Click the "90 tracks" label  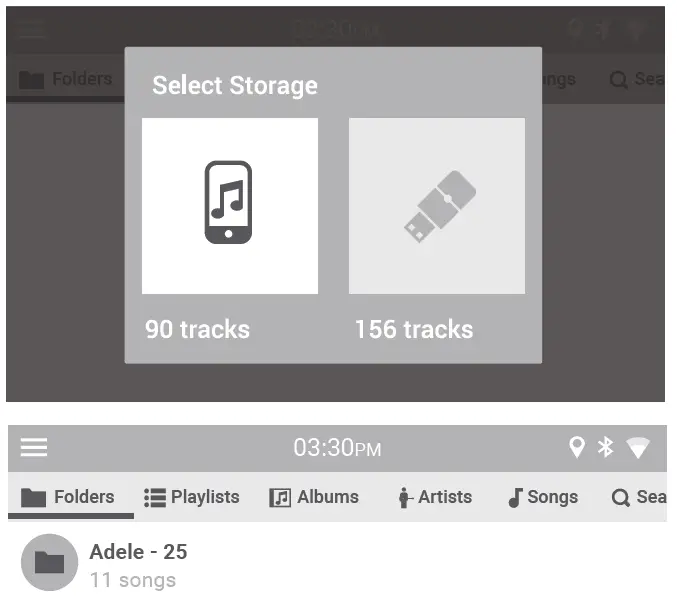(x=197, y=329)
